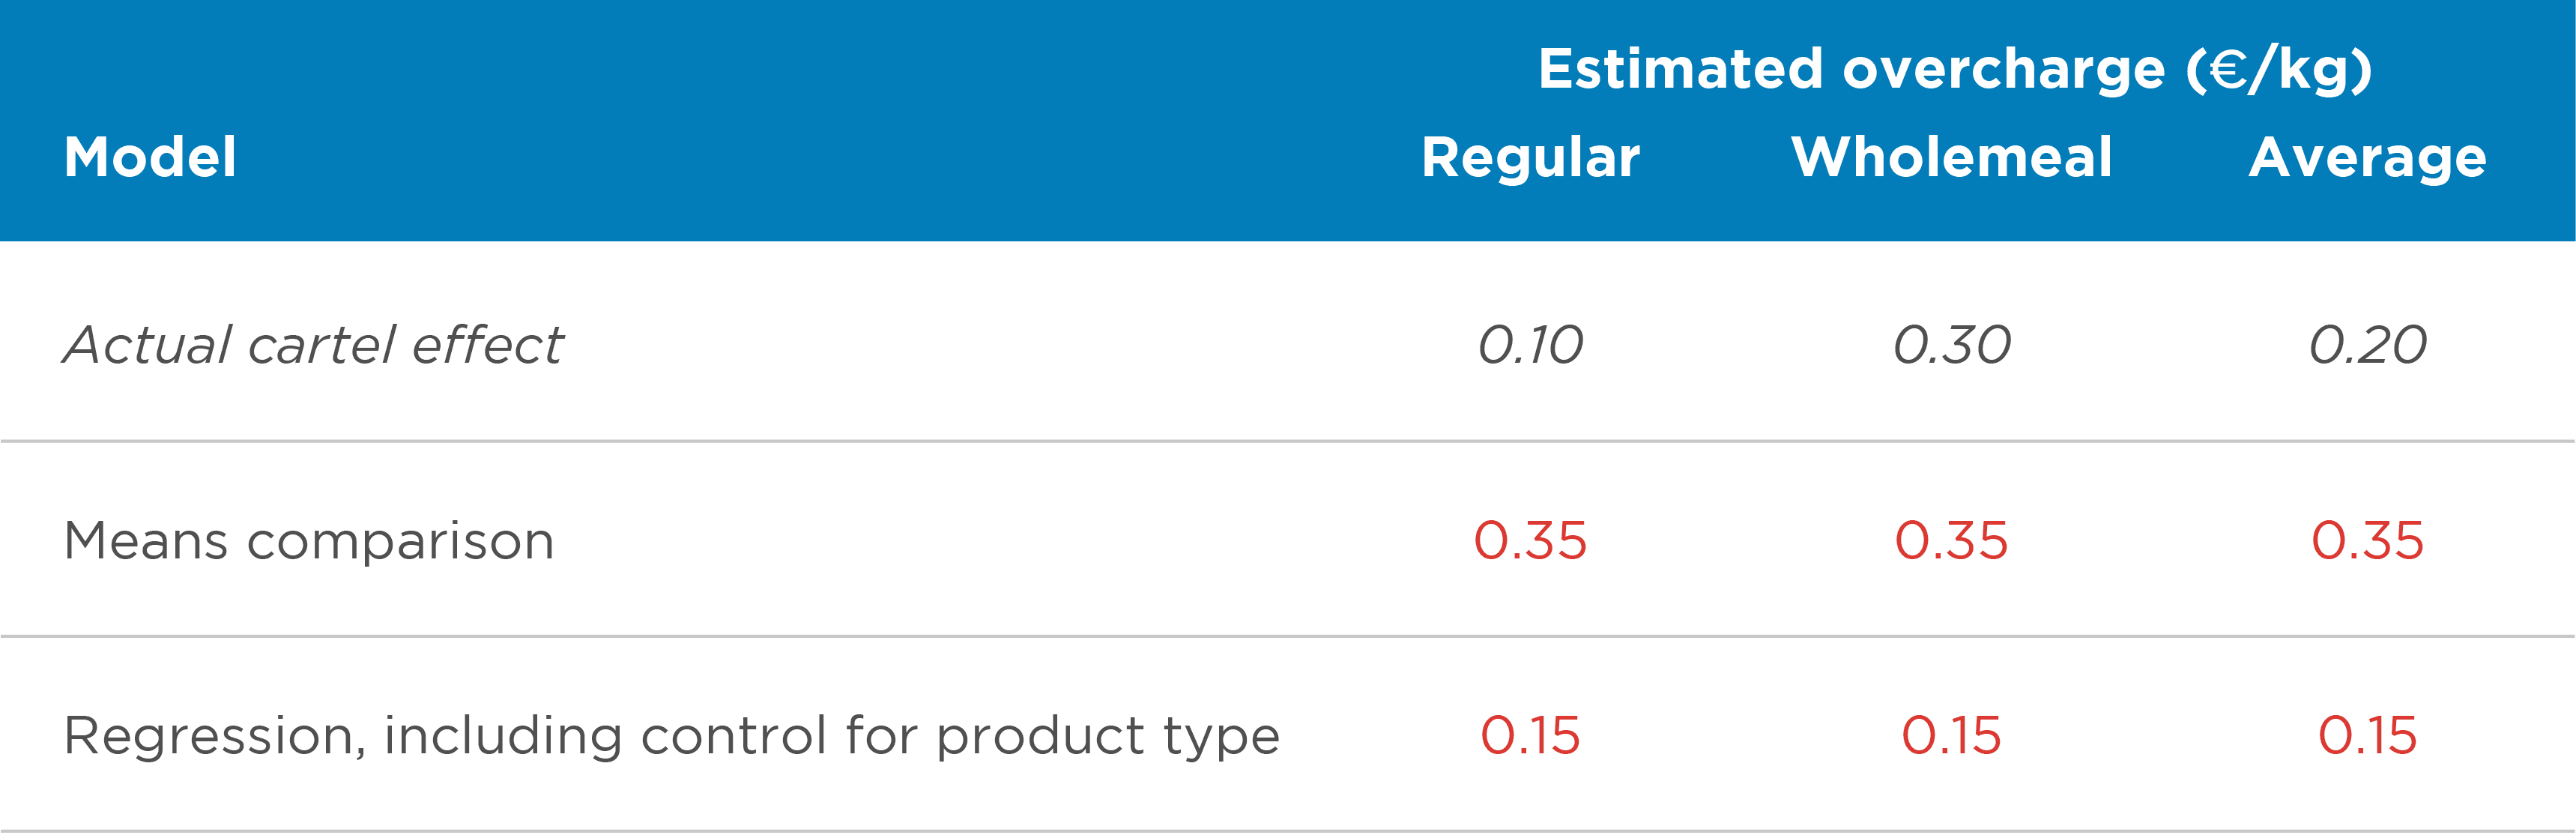2576x838 pixels.
Task: Click Regression 0.15 value in Regular column
Action: [1530, 736]
